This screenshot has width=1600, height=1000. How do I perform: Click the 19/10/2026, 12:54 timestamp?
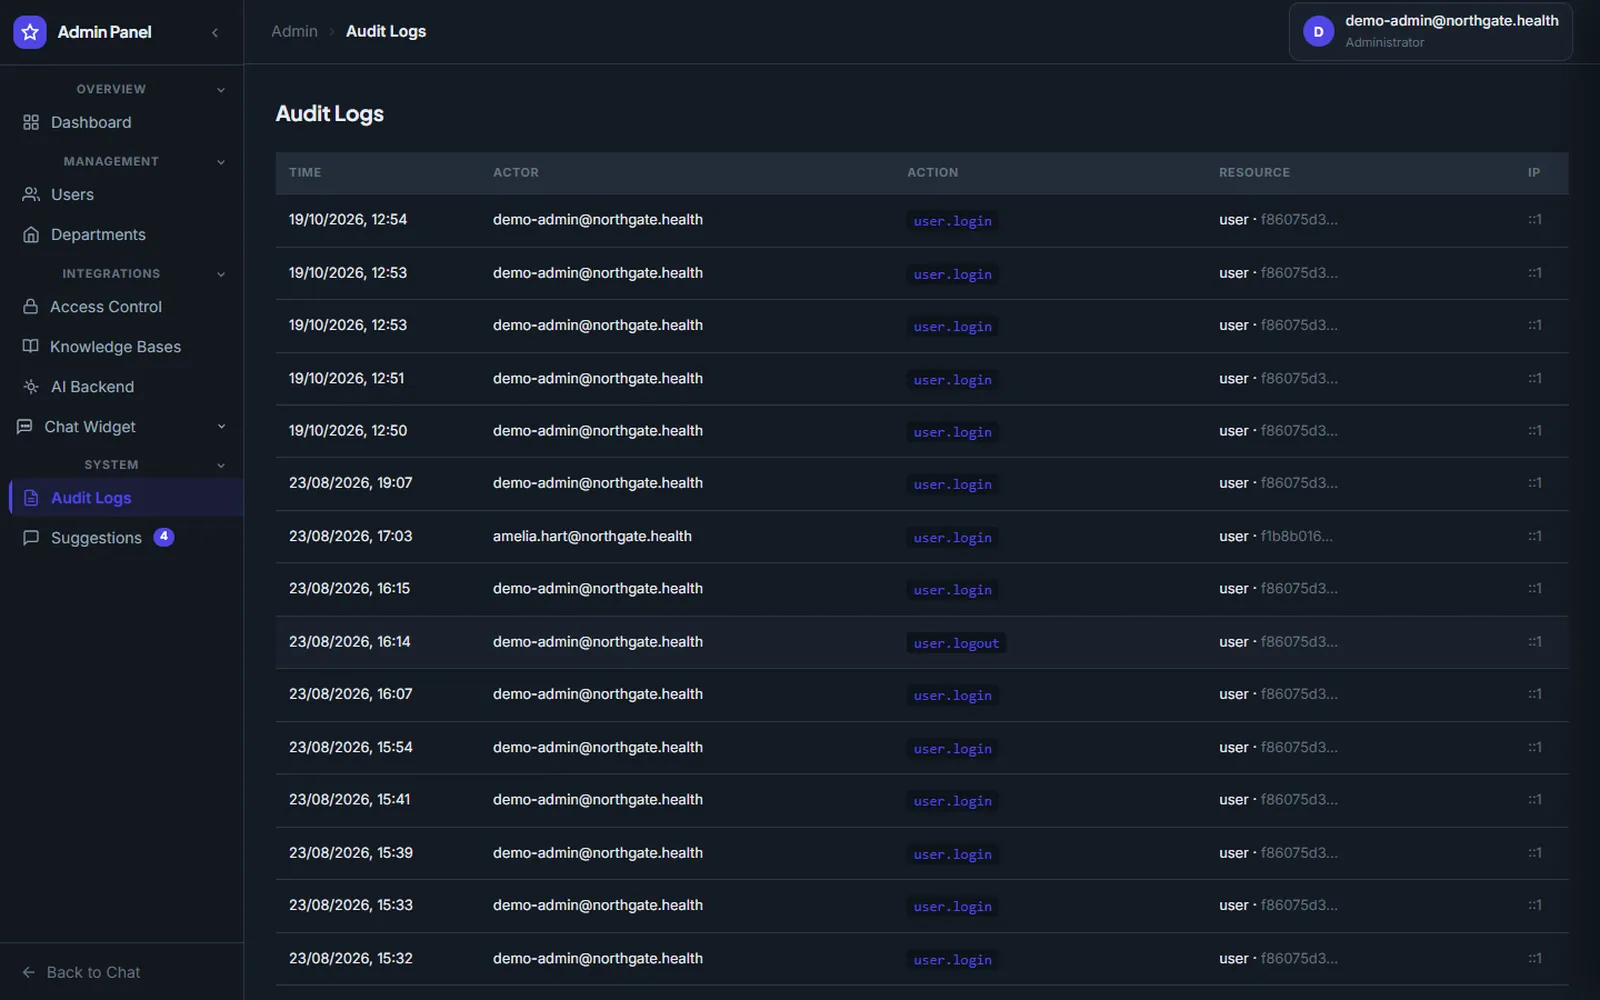tap(348, 219)
